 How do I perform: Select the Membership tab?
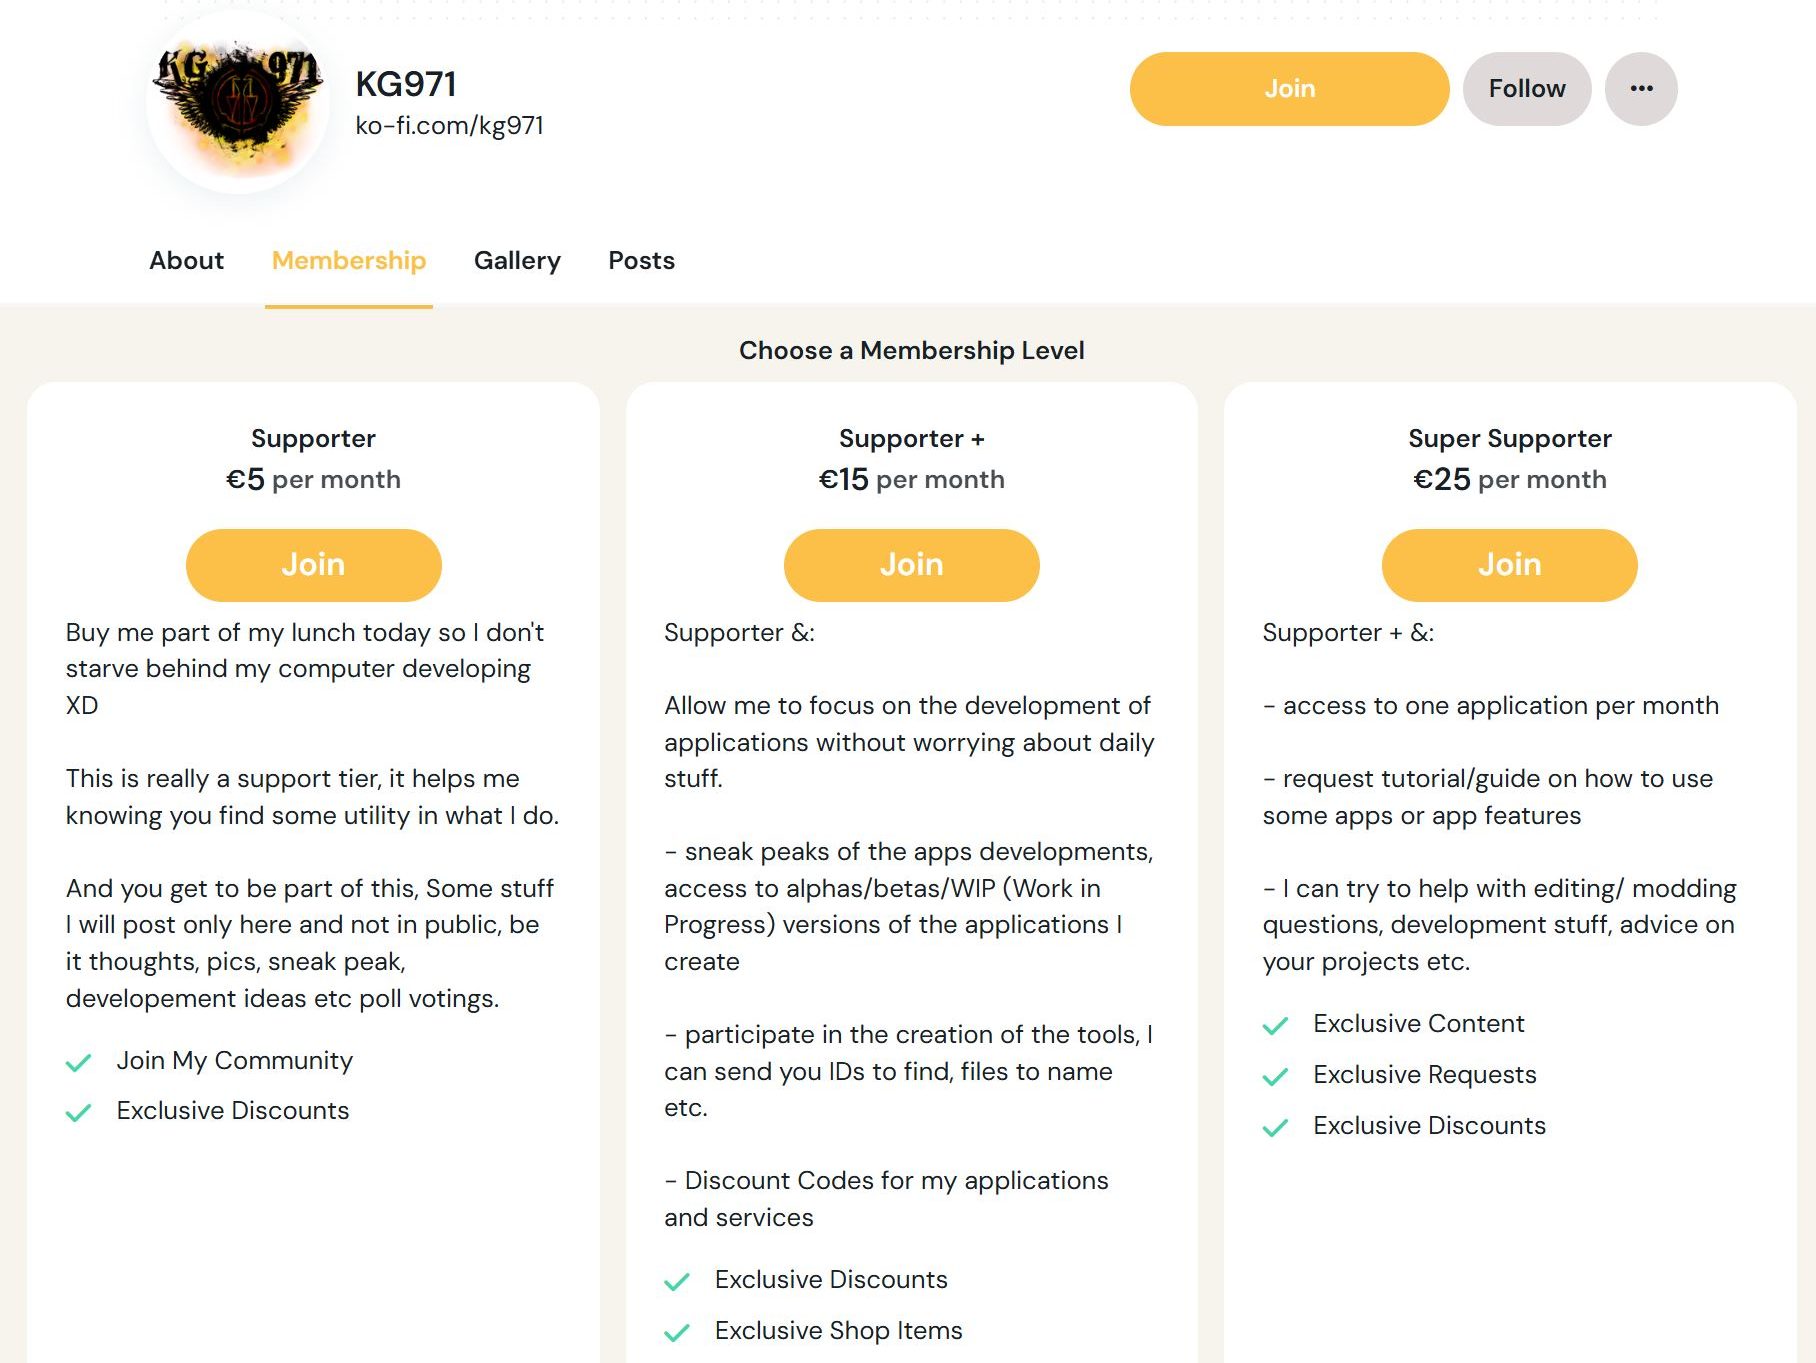[x=349, y=261]
